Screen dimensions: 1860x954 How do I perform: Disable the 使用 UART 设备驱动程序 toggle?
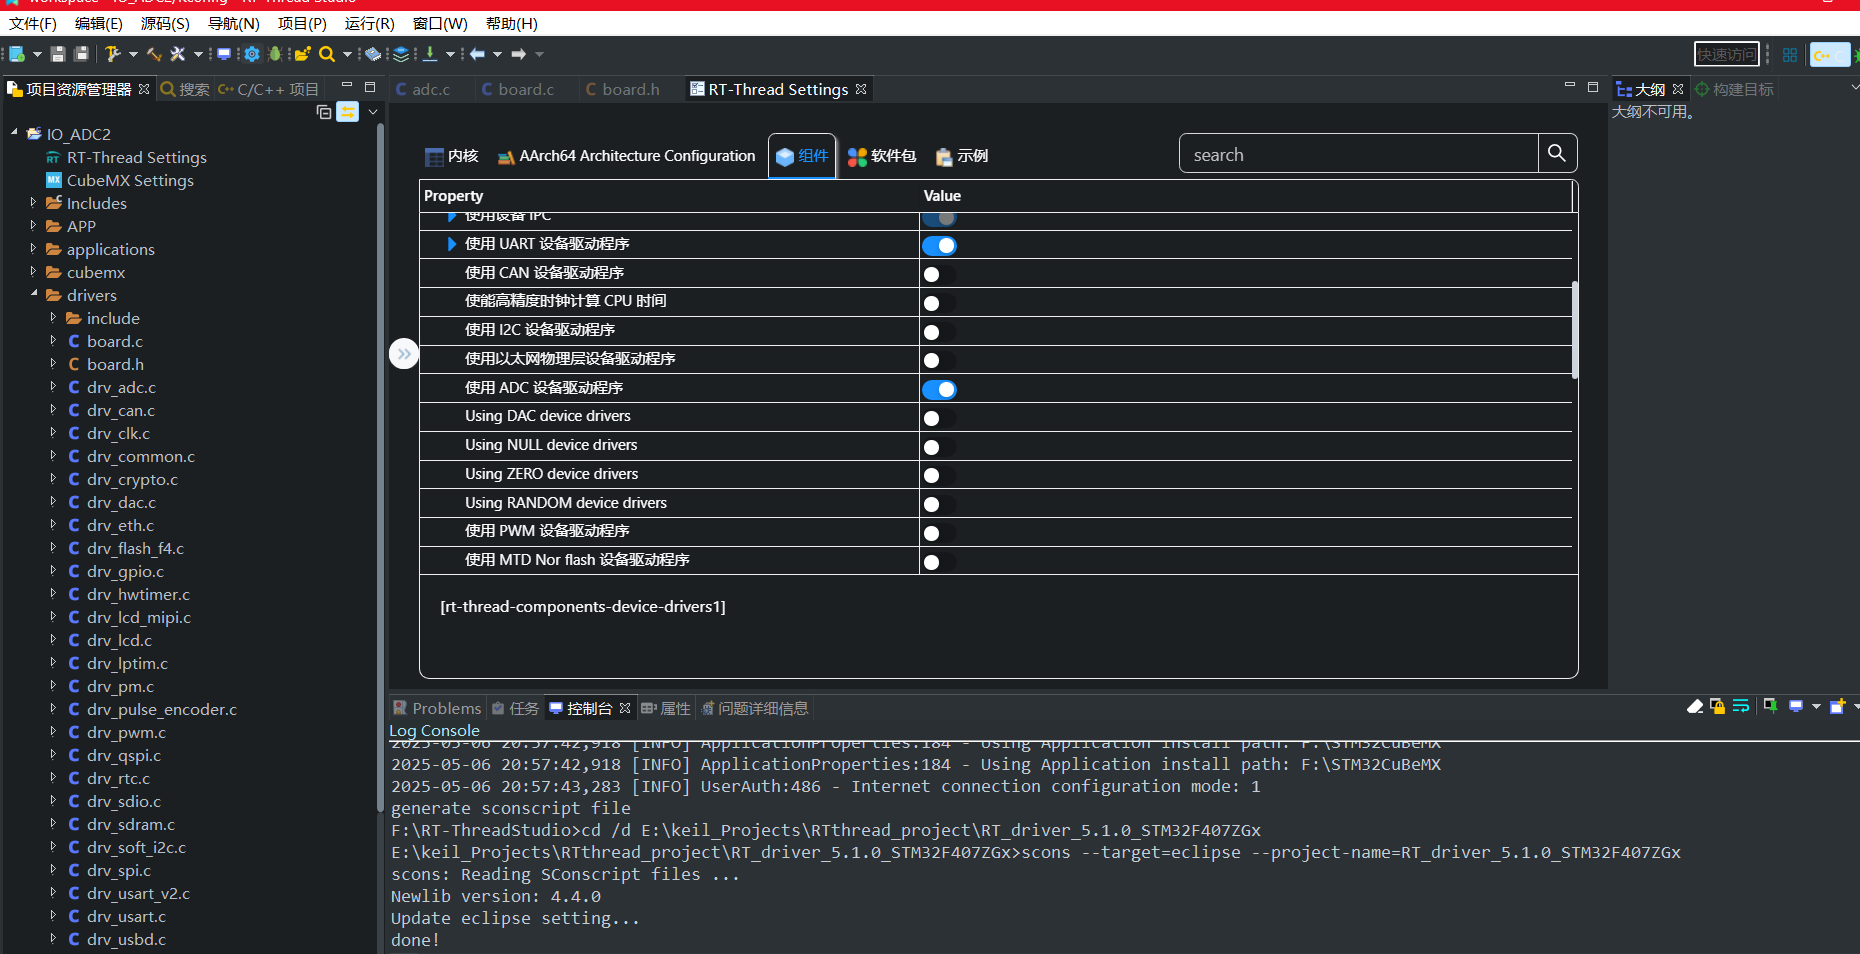click(x=939, y=245)
